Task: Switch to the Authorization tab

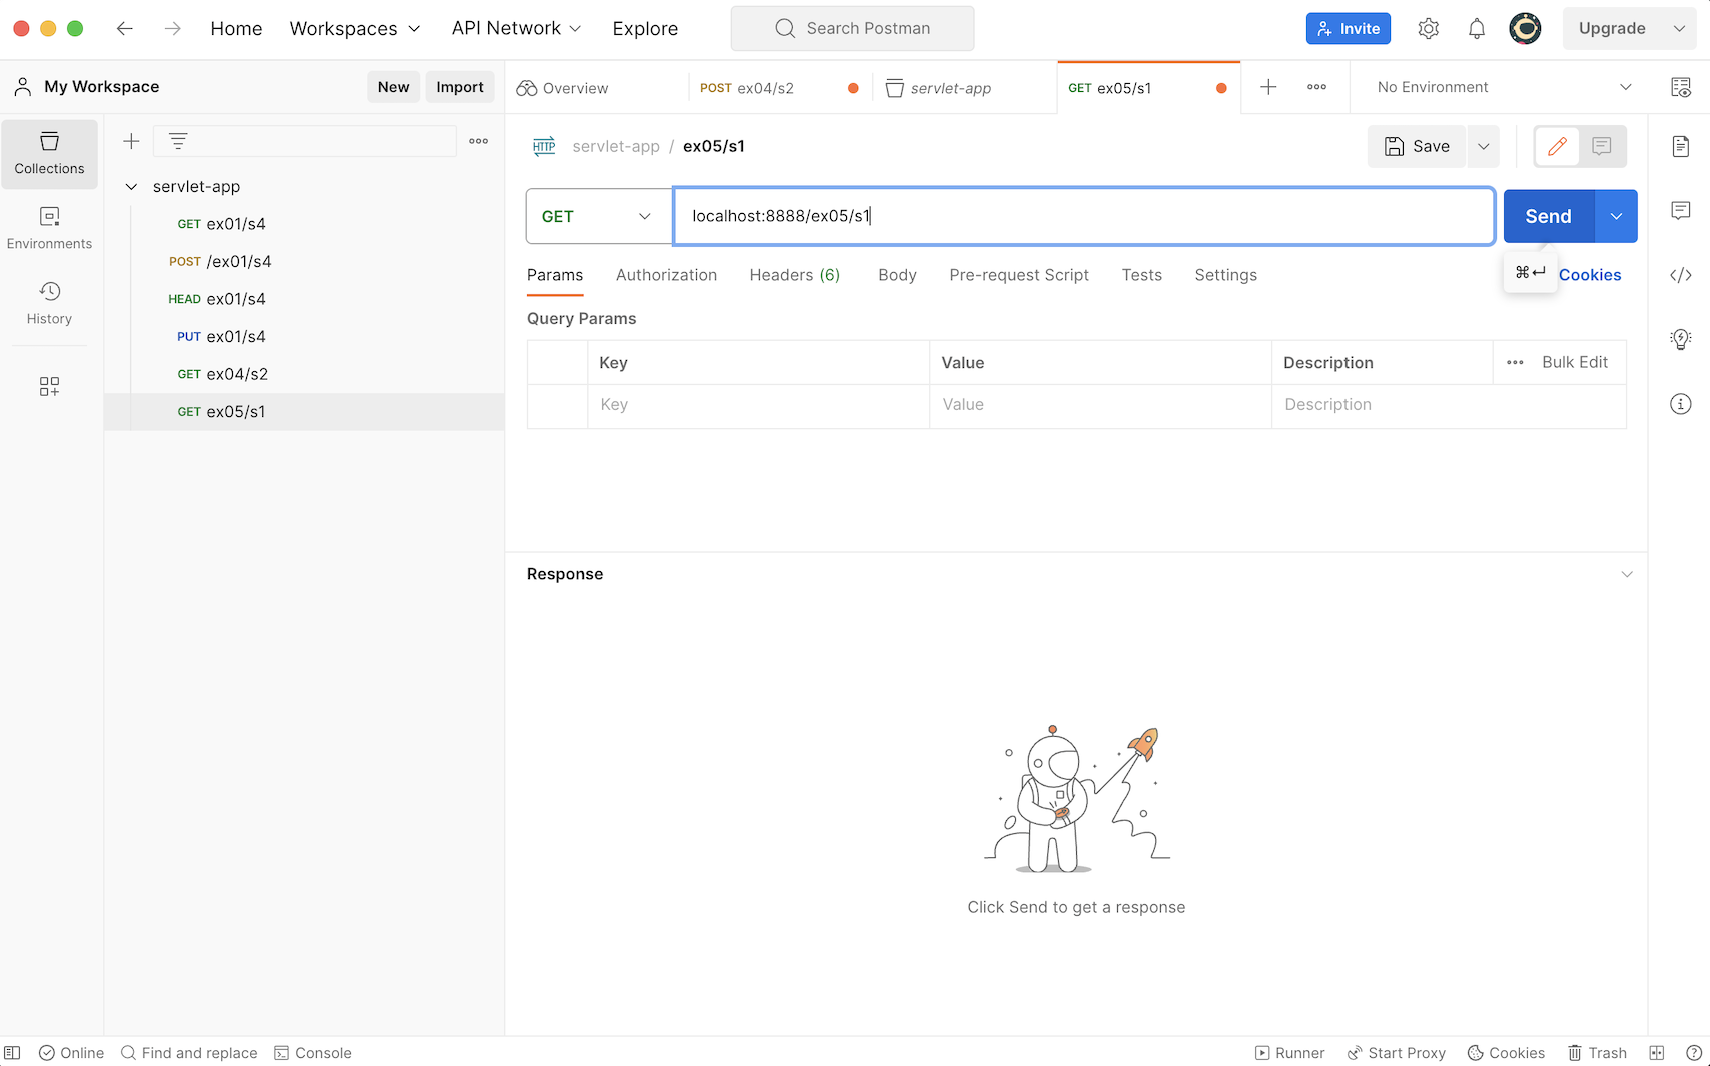Action: click(666, 275)
